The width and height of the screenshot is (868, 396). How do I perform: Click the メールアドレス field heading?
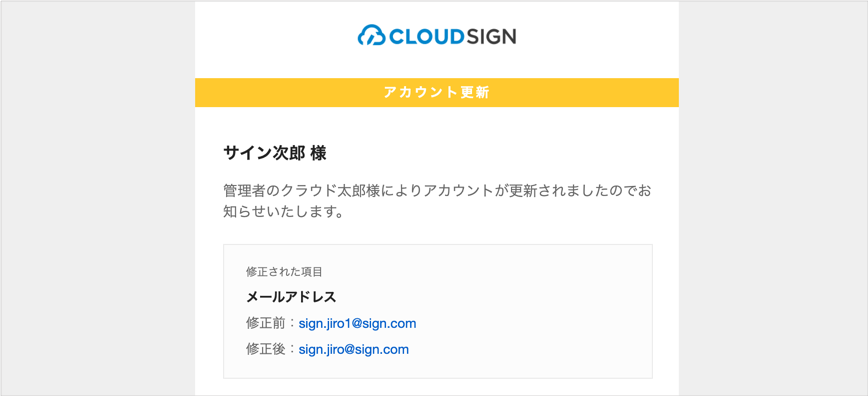(x=291, y=297)
